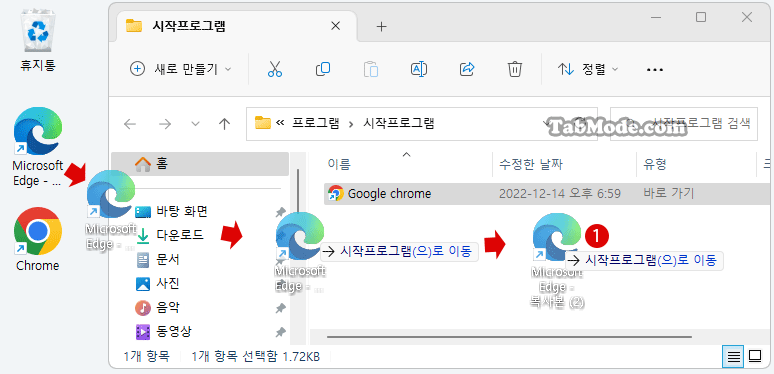The image size is (774, 374).
Task: Open the Recycle Bin desktop icon
Action: (38, 40)
